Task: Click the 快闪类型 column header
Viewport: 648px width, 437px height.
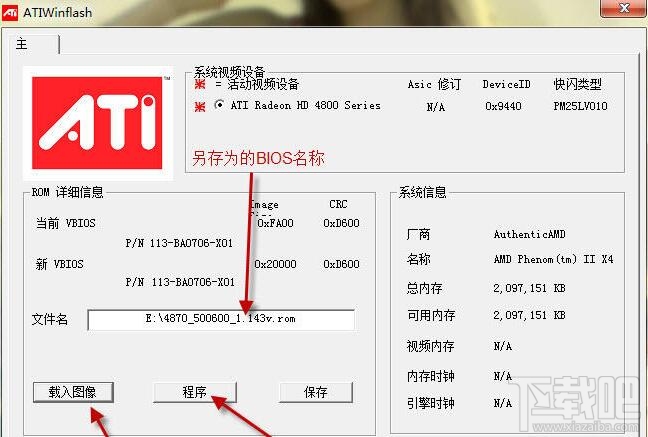Action: (577, 84)
